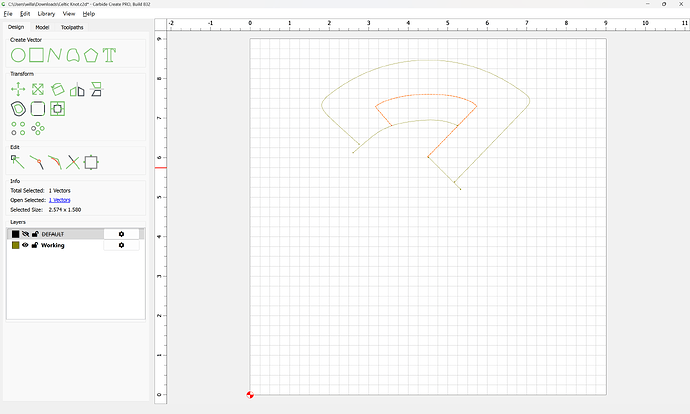
Task: Click the Move transform tool icon
Action: point(18,89)
